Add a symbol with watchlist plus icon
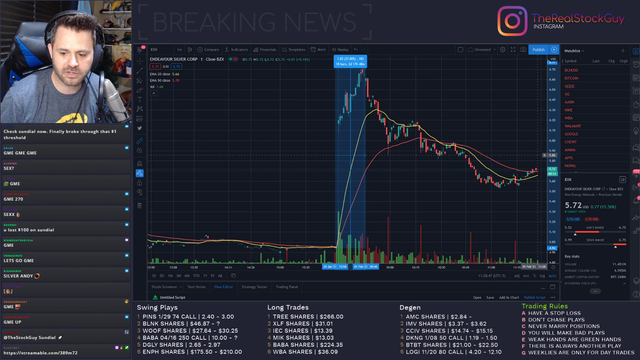The height and width of the screenshot is (360, 640). (x=623, y=51)
